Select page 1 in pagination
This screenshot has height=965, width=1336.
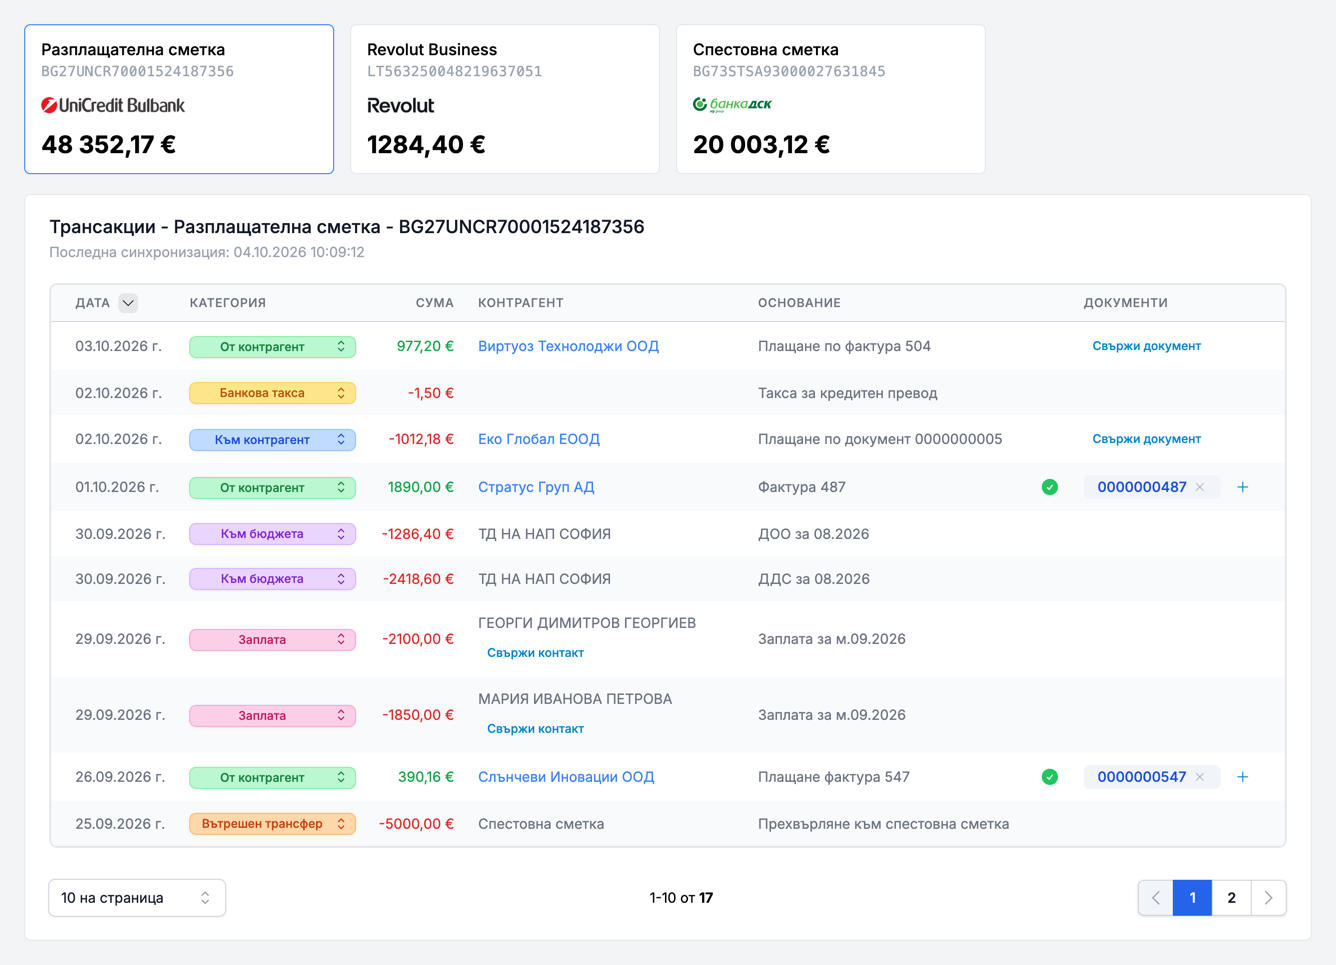(x=1193, y=898)
